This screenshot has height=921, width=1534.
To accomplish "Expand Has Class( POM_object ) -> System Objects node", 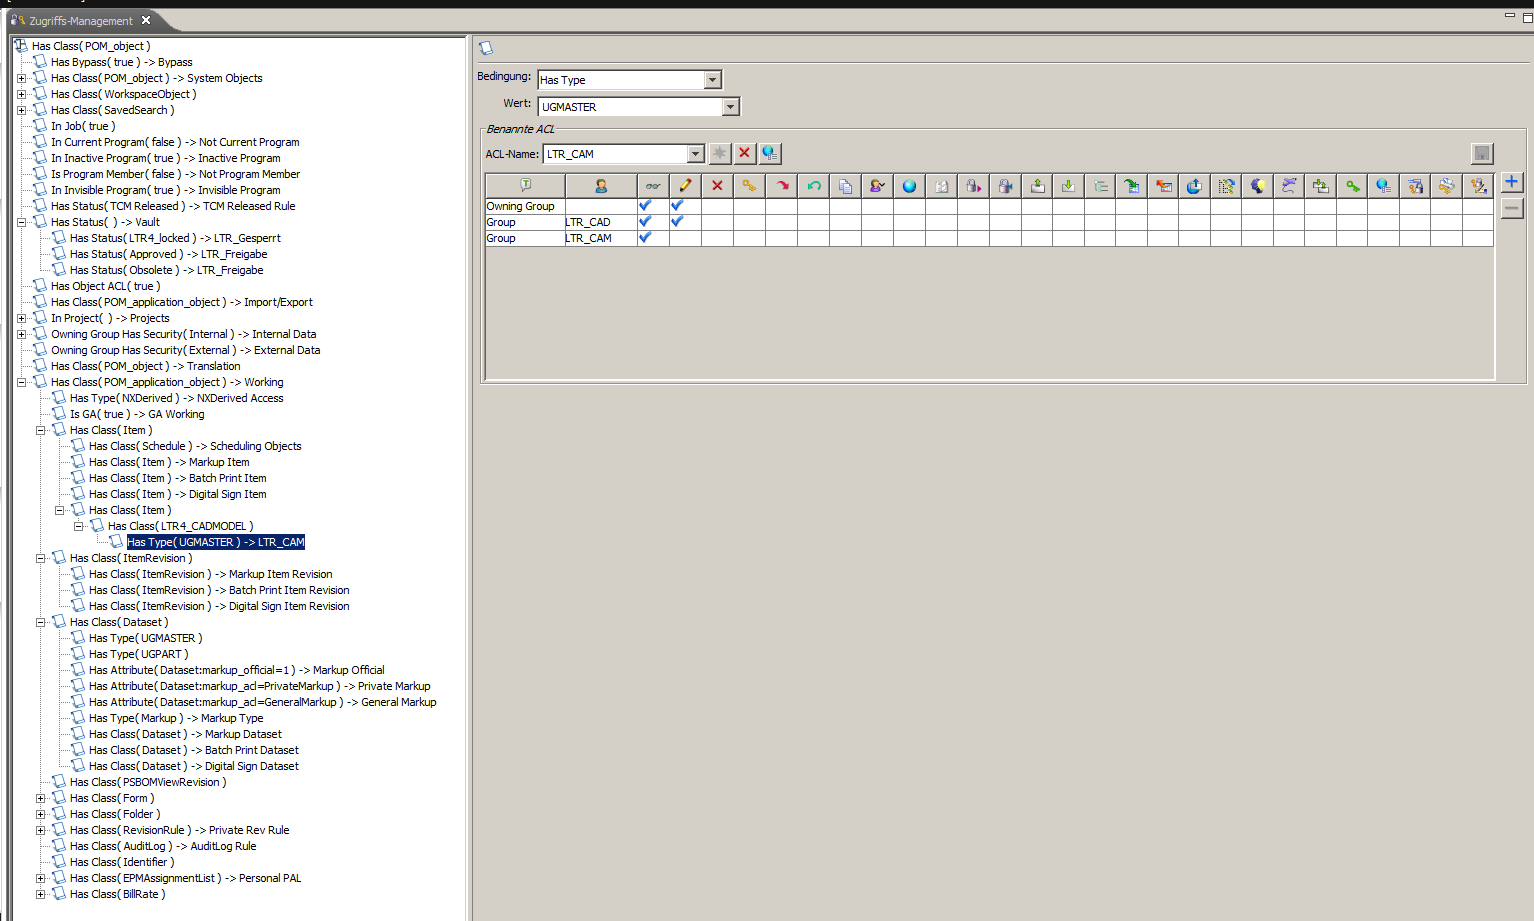I will (x=21, y=78).
